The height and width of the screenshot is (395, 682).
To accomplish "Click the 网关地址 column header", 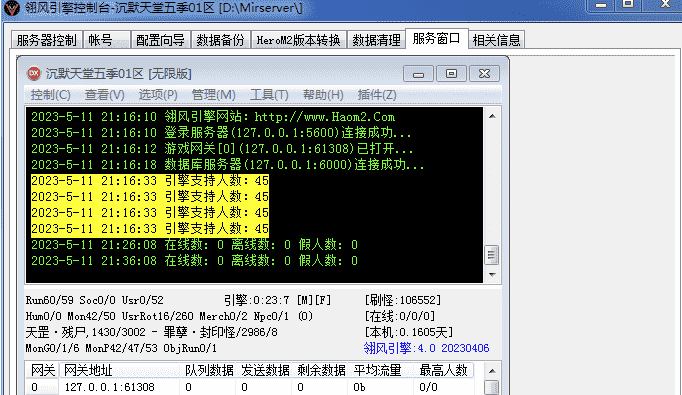I will (x=120, y=370).
